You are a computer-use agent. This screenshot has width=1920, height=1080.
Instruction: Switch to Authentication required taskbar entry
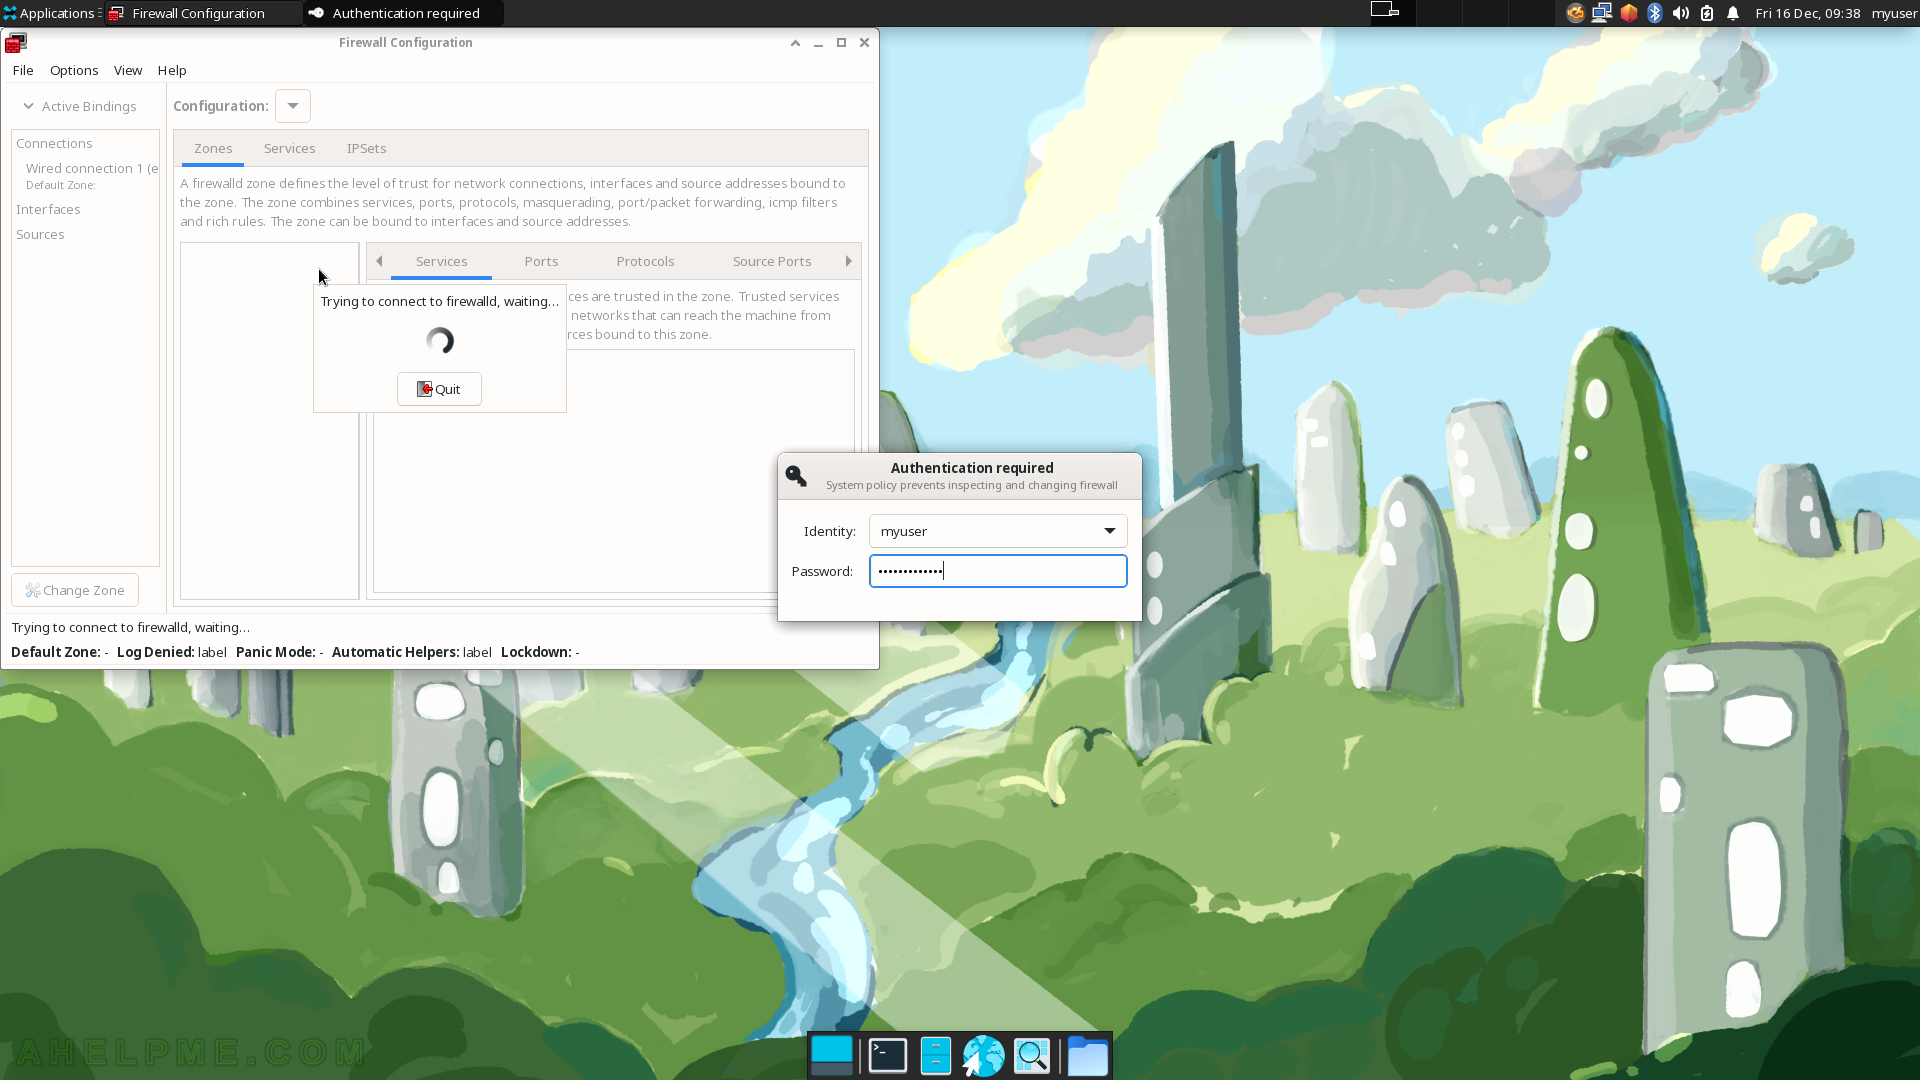pos(404,13)
